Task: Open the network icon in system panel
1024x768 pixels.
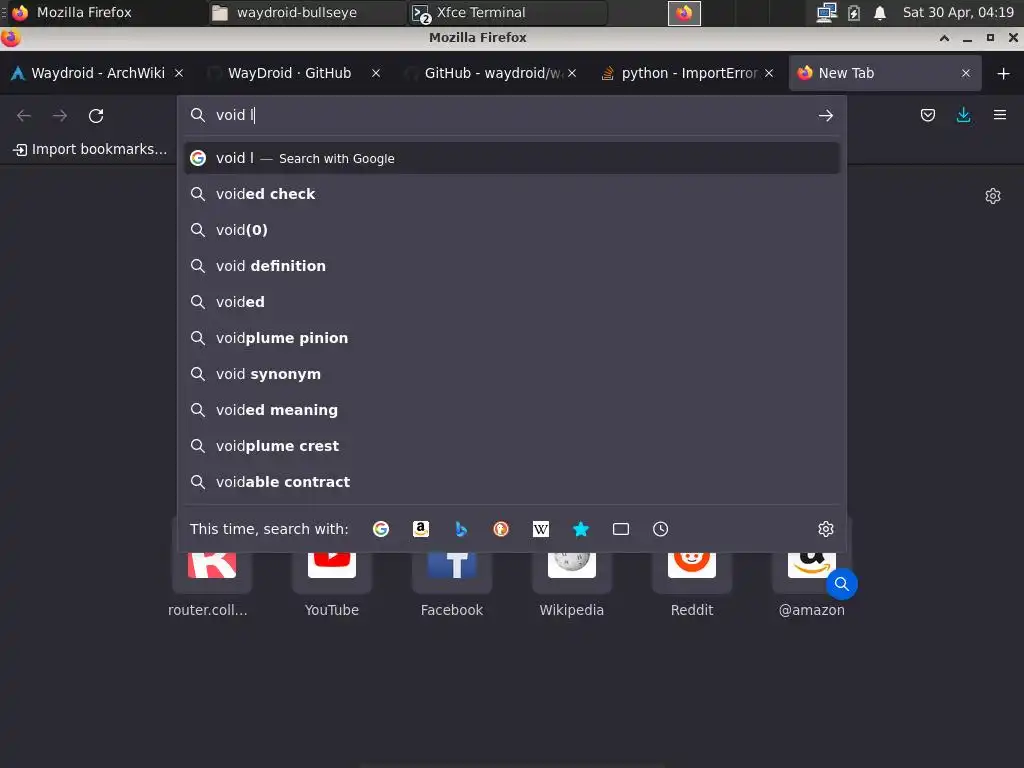Action: click(826, 12)
